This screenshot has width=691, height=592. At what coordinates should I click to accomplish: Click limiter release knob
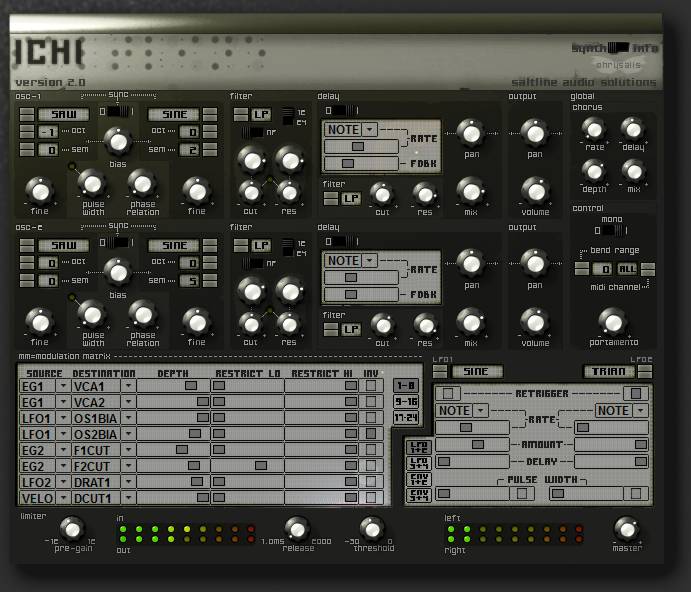click(297, 529)
